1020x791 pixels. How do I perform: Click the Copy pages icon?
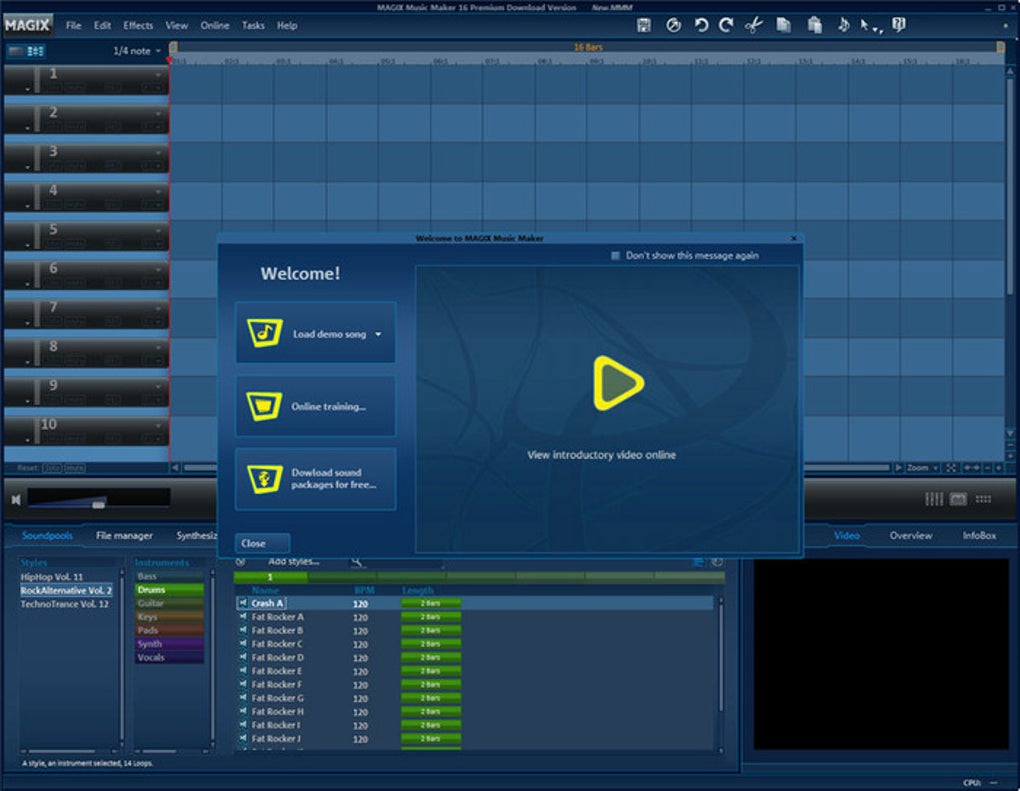tap(784, 25)
